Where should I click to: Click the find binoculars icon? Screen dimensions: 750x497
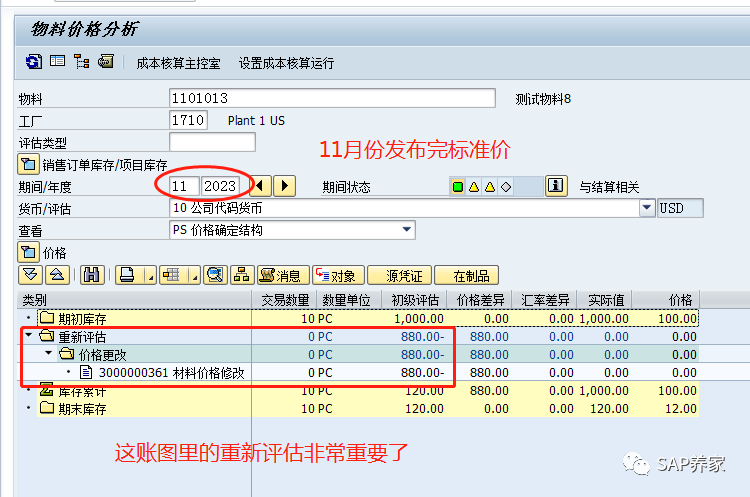[92, 275]
